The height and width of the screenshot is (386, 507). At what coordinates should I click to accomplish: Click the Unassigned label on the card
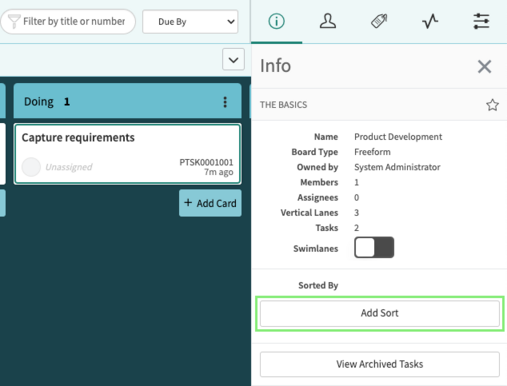(69, 167)
